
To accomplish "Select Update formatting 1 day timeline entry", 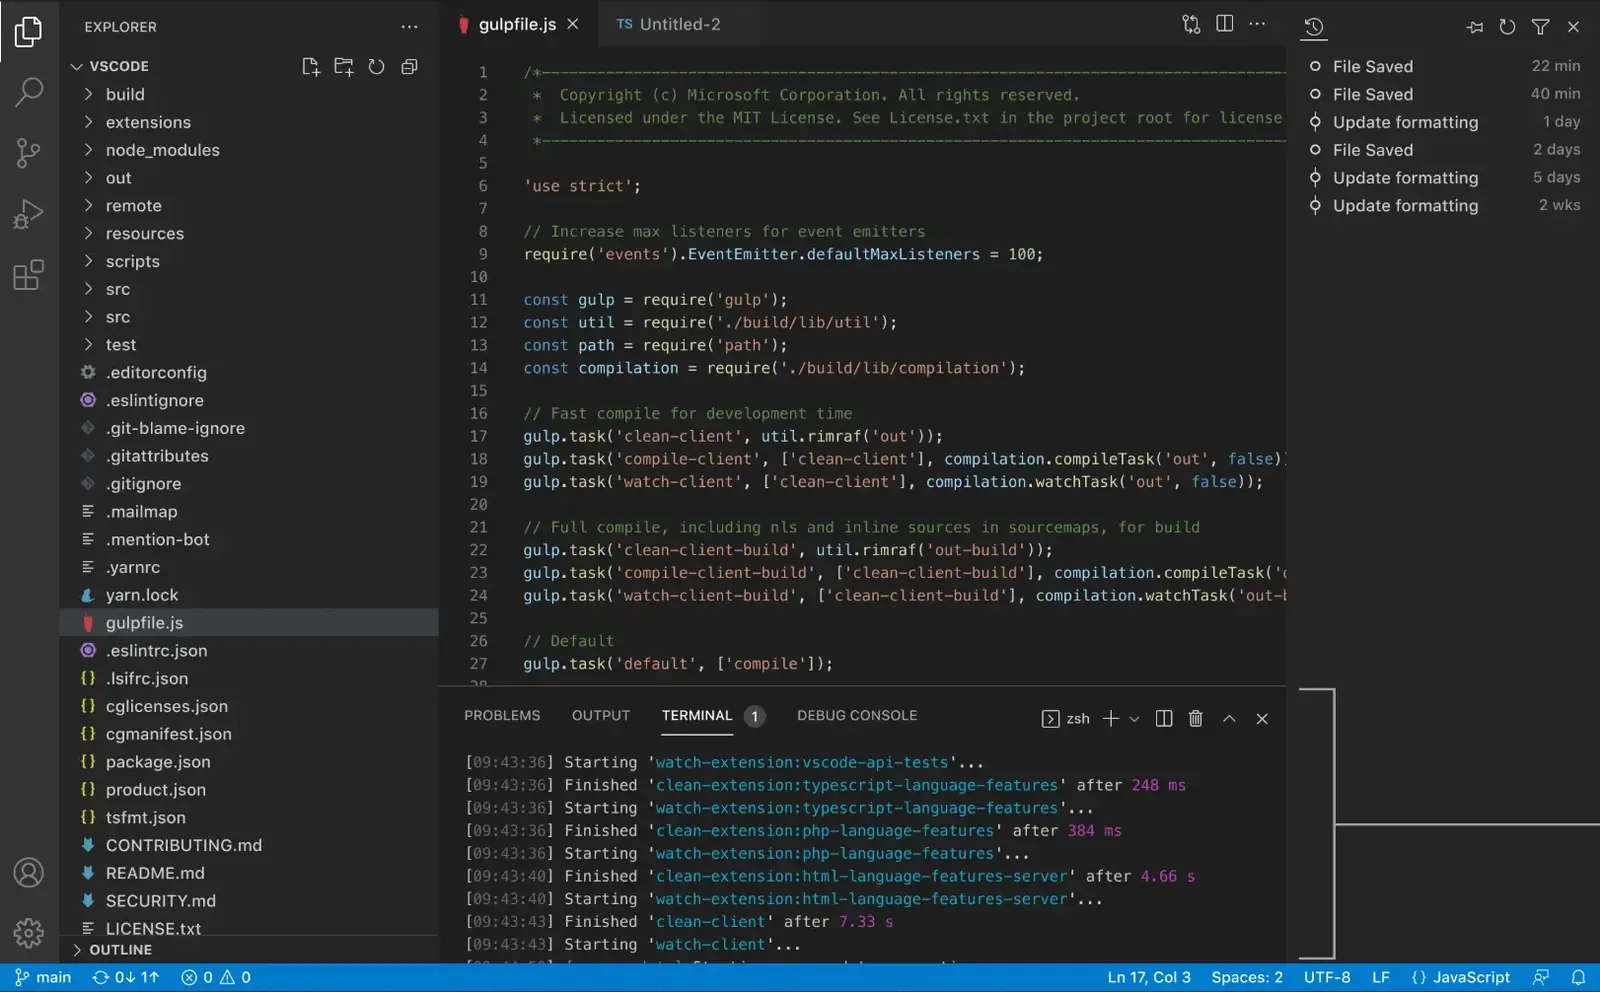I will click(1445, 122).
